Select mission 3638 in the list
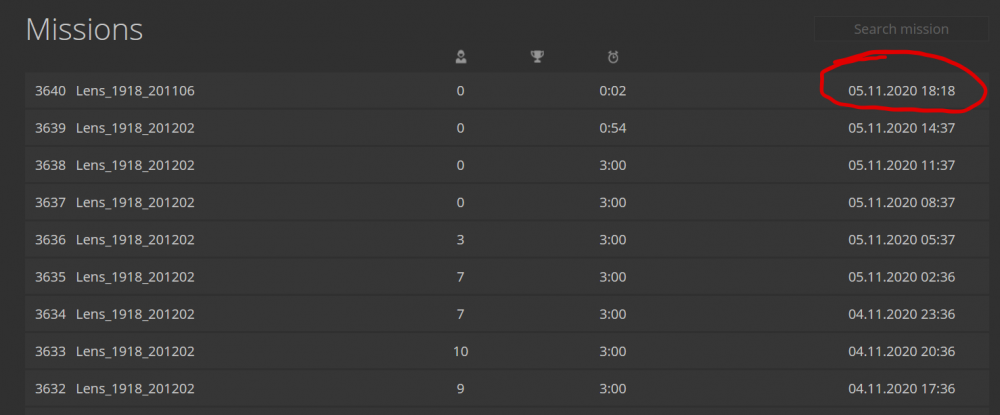1000x415 pixels. pyautogui.click(x=135, y=165)
